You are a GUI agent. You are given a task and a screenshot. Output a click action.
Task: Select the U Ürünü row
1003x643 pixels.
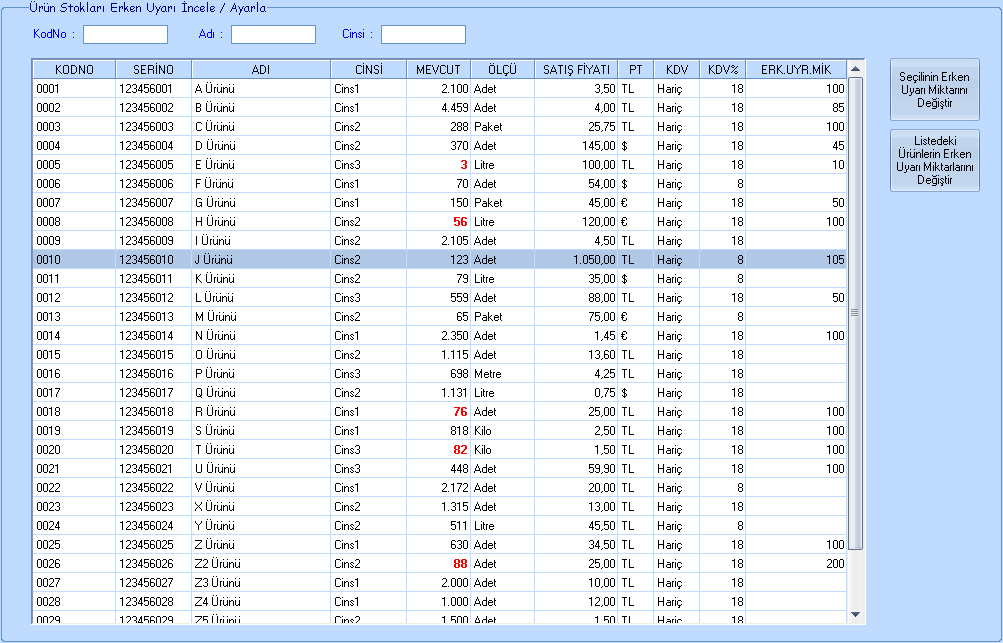click(x=439, y=469)
